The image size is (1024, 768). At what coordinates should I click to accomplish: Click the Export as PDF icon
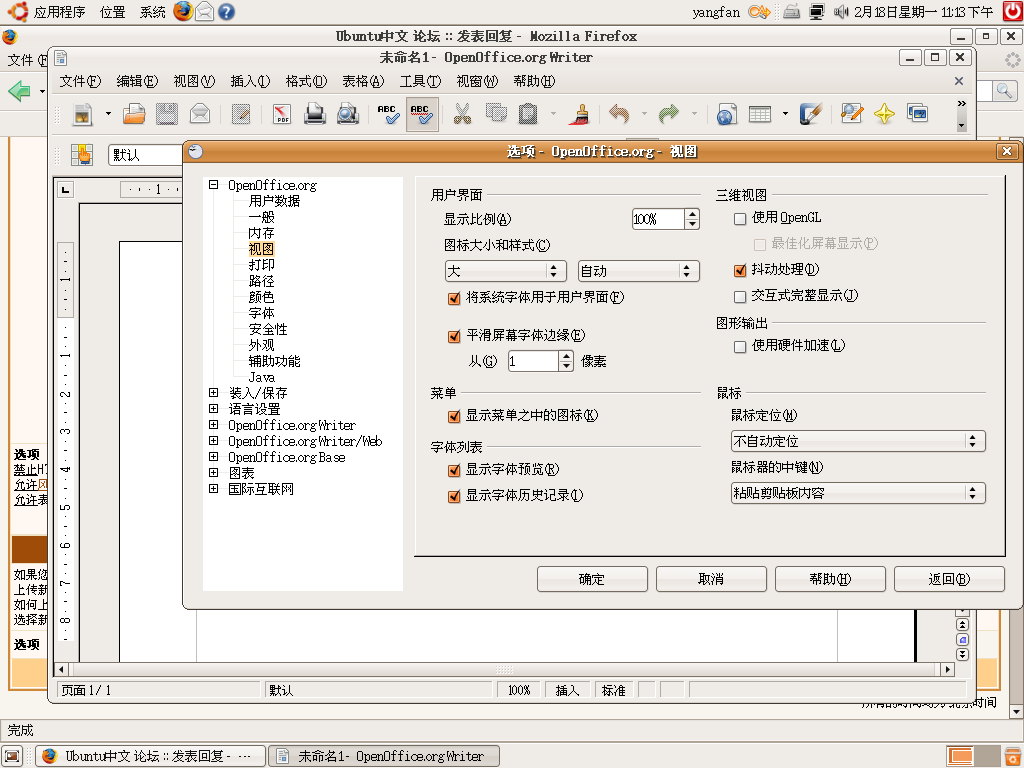coord(282,114)
